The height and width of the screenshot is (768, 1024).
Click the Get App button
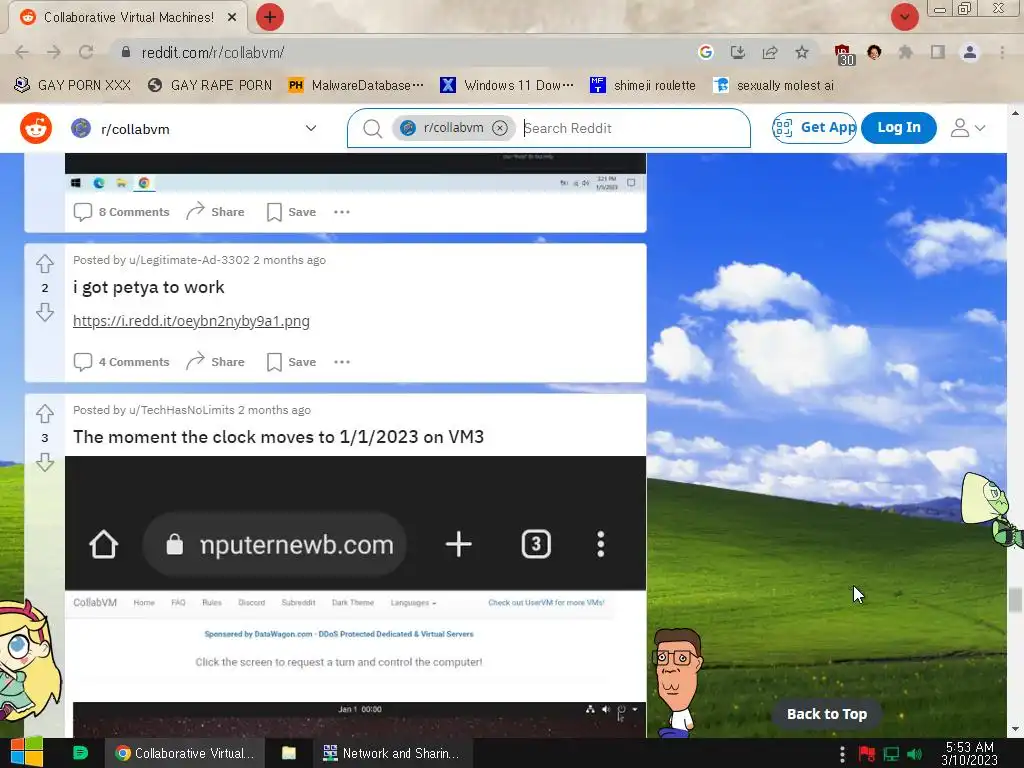click(814, 127)
